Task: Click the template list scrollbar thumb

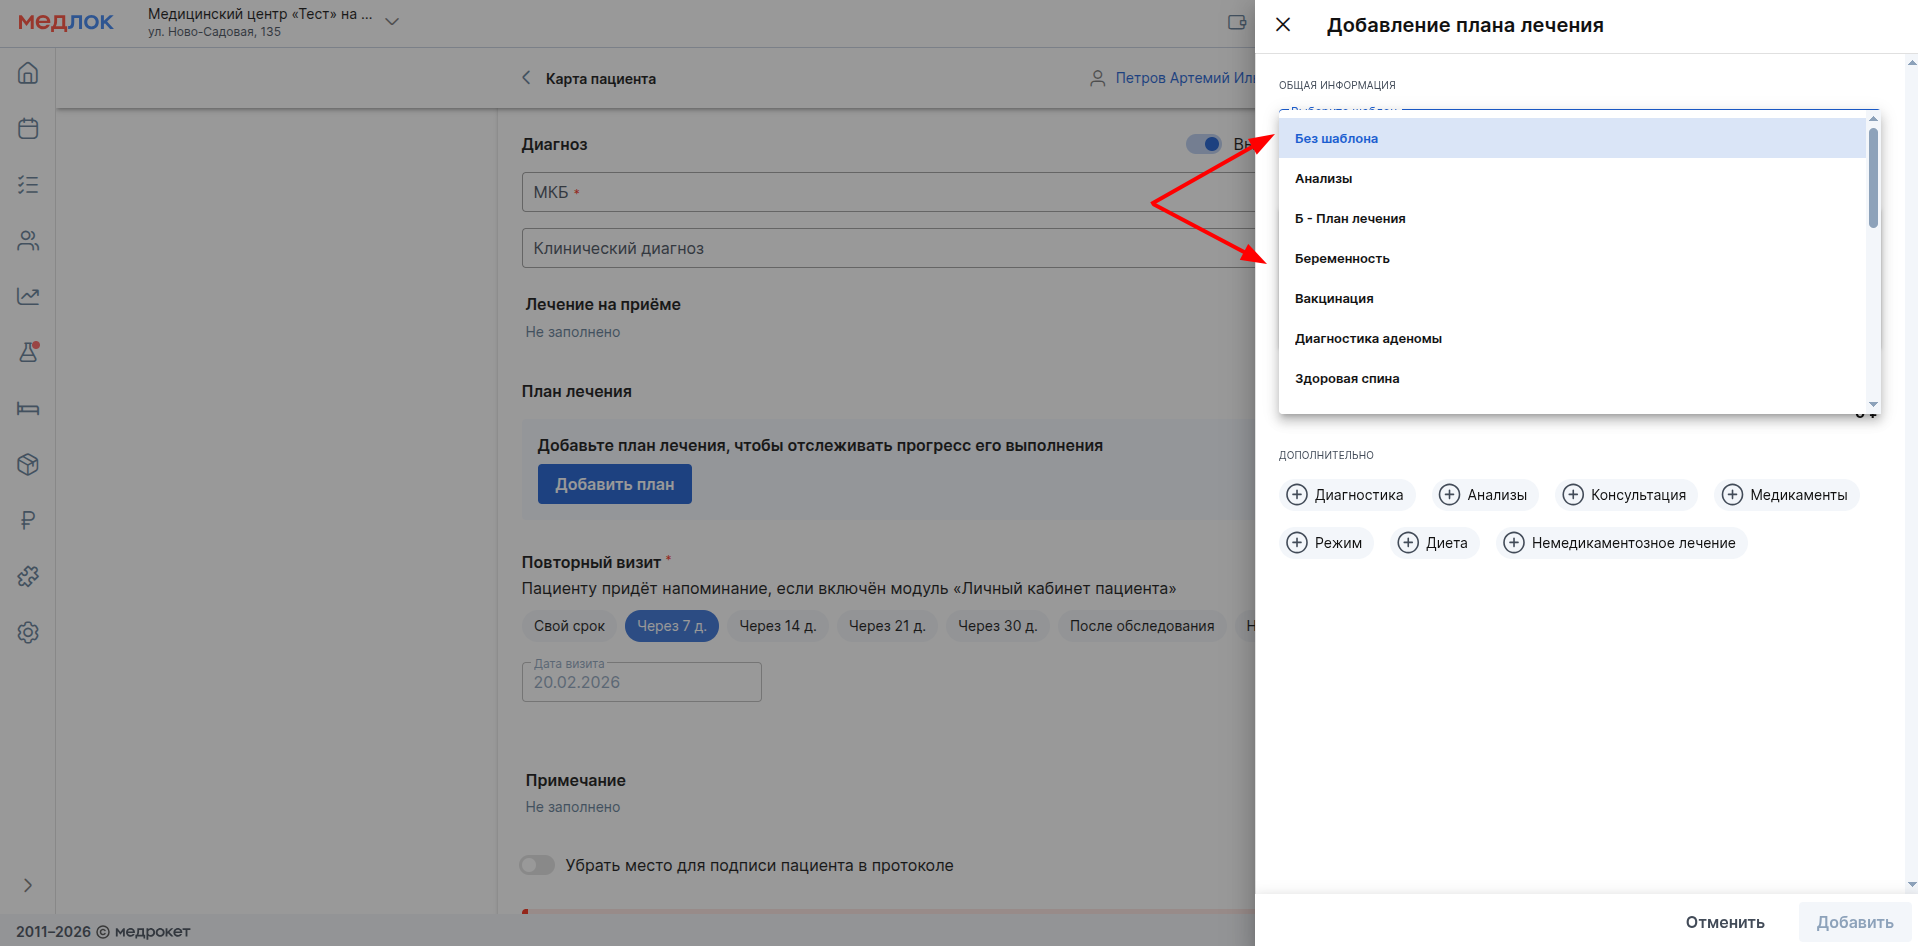Action: click(1872, 178)
